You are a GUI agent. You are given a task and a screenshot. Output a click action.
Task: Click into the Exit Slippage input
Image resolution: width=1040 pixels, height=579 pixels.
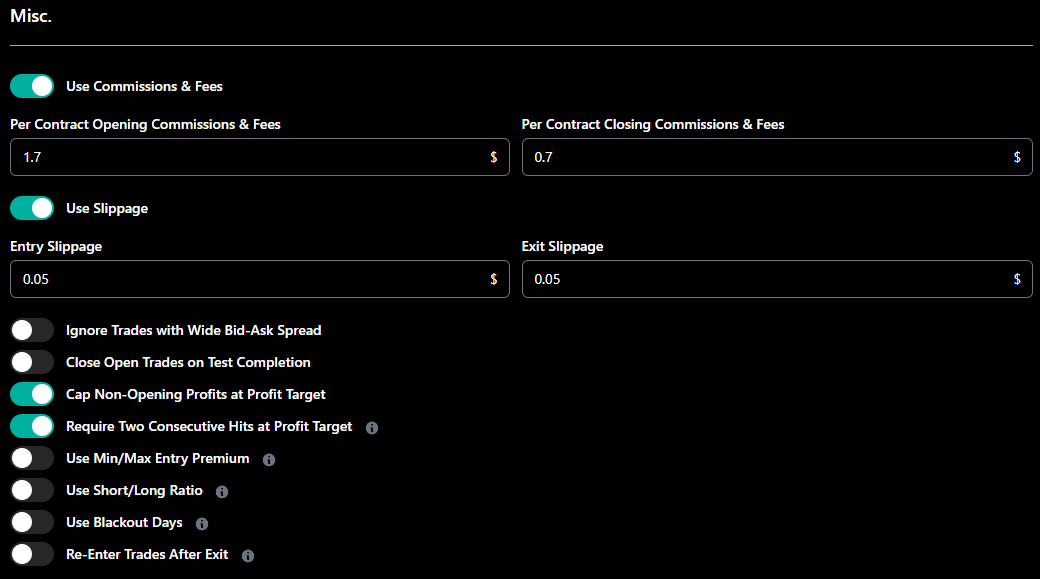pos(777,279)
